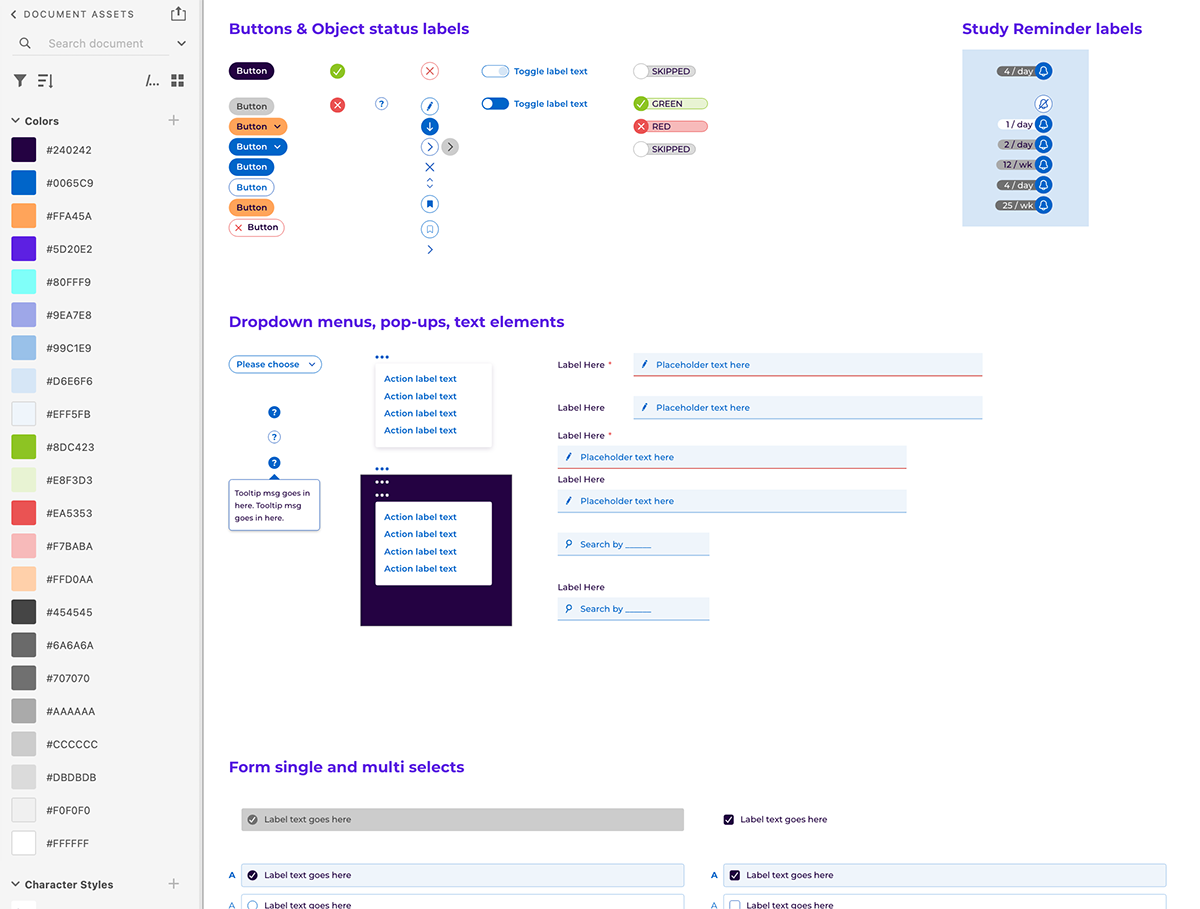1200x909 pixels.
Task: Toggle the light blue switch
Action: pos(495,71)
